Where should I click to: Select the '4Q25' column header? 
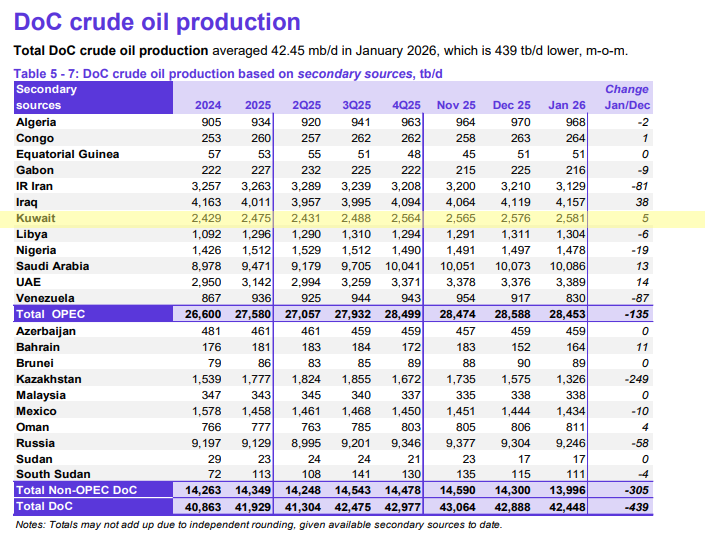point(406,105)
